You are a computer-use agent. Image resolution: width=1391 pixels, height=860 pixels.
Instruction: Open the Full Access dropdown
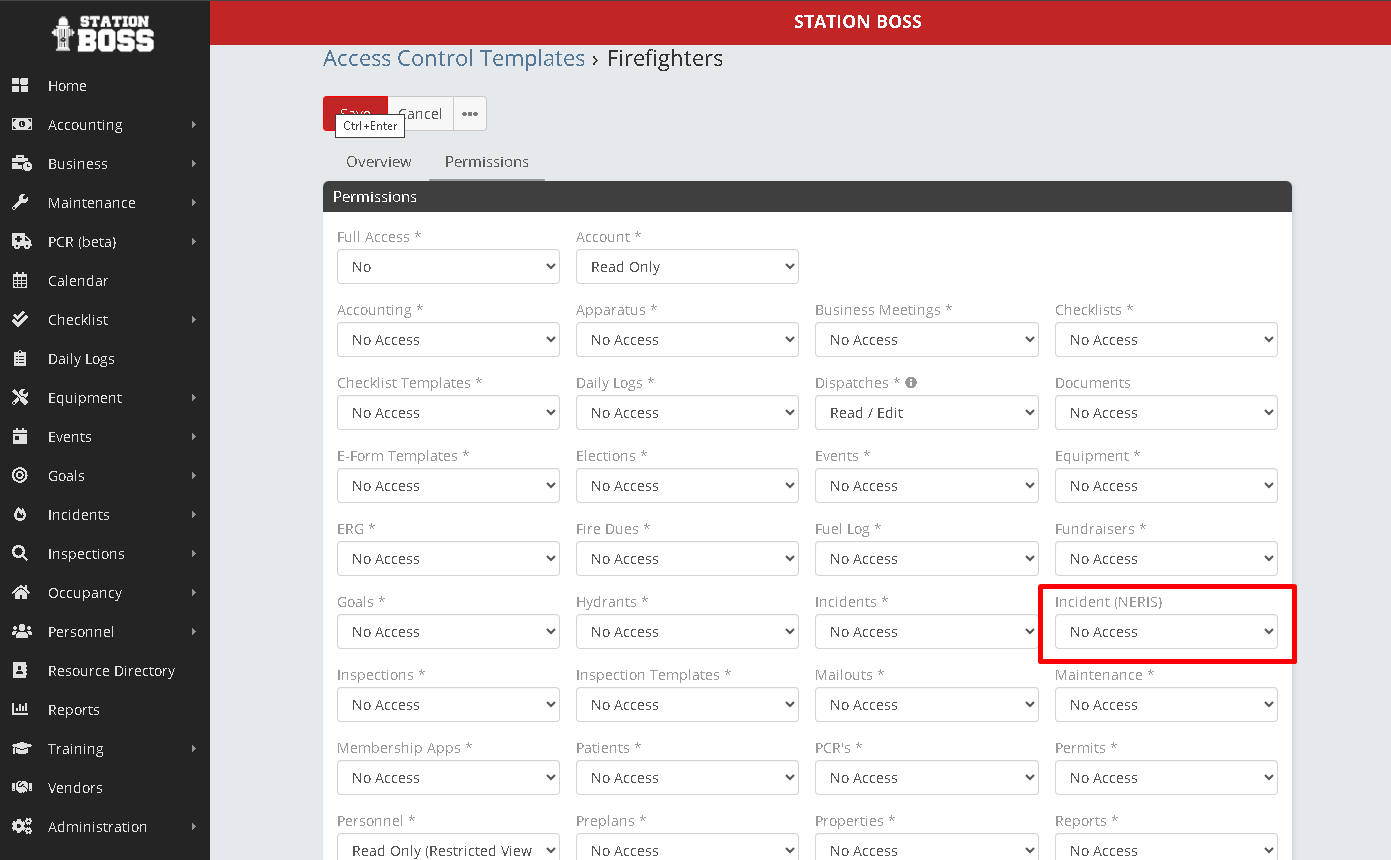[448, 267]
